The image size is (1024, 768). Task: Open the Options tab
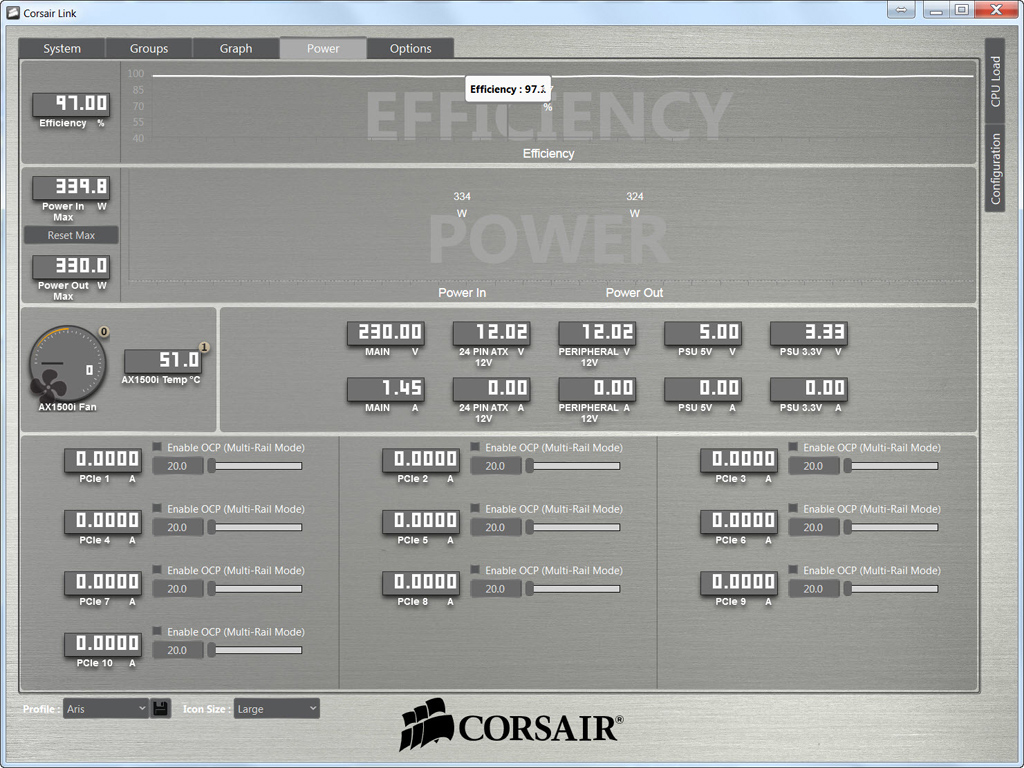click(410, 48)
